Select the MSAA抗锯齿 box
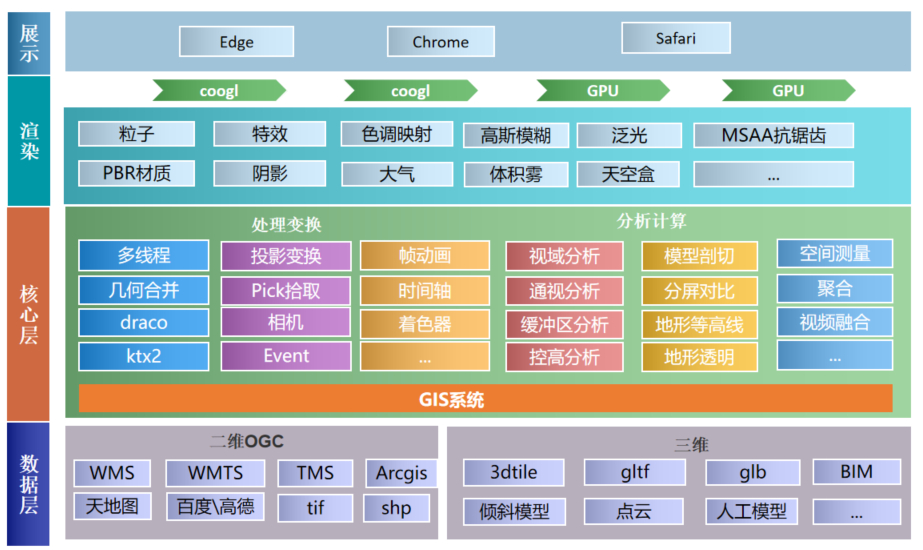 (x=773, y=135)
